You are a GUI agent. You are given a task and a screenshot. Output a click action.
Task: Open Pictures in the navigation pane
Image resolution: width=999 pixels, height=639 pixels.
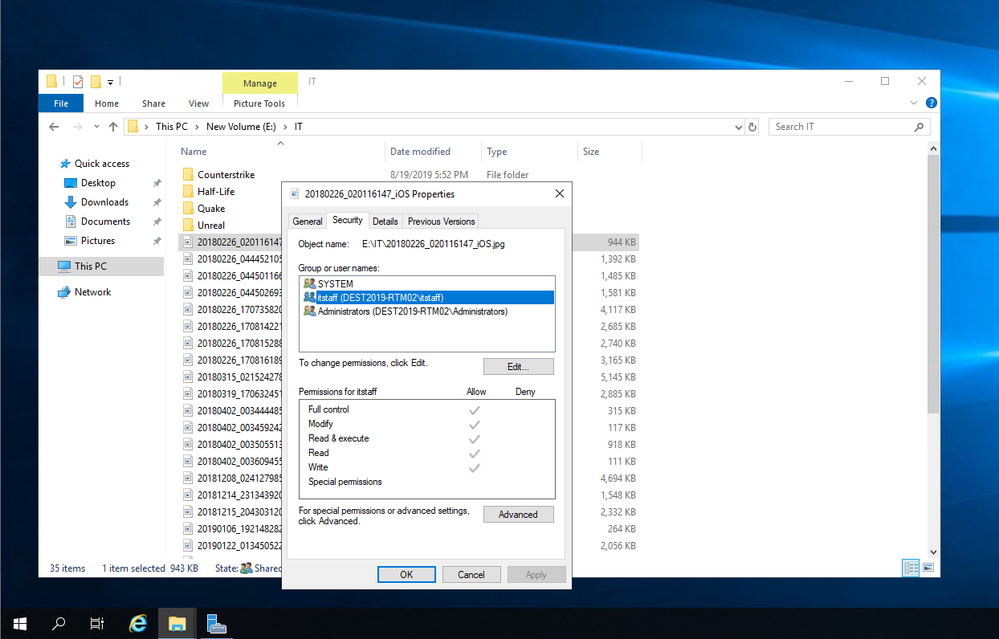(x=97, y=240)
